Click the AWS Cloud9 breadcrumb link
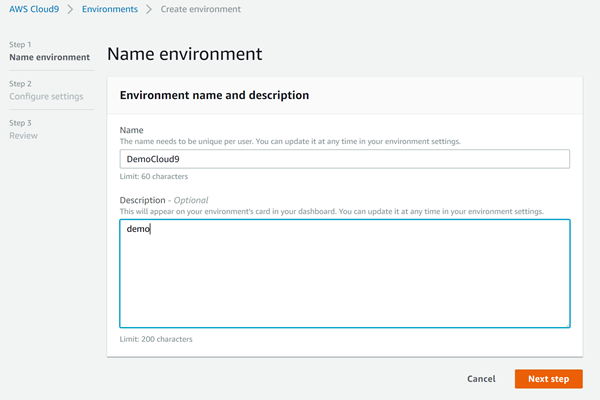Screen dimensions: 600x400 point(35,9)
